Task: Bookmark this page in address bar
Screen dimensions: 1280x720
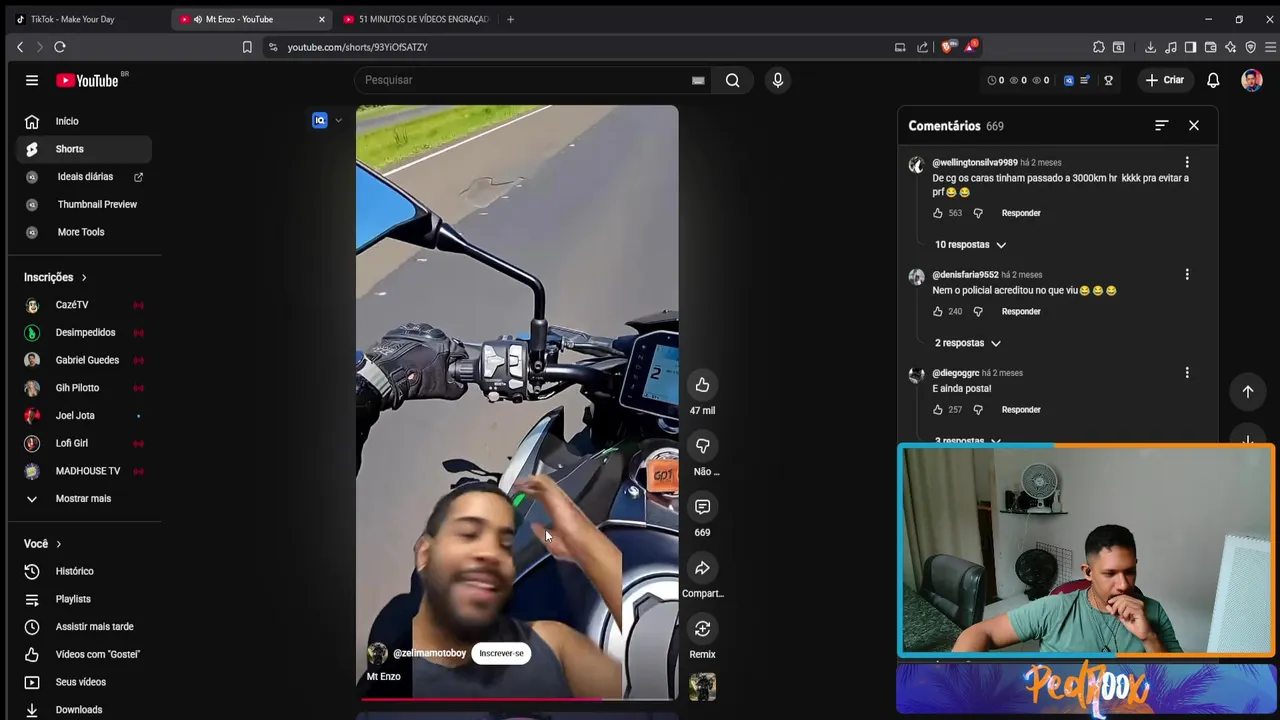Action: (x=247, y=47)
